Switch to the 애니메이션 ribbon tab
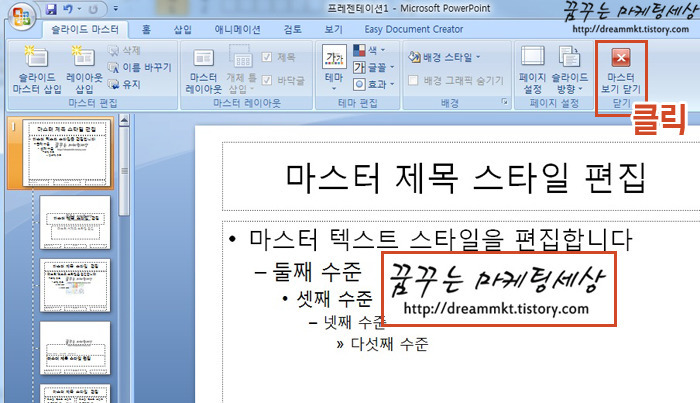Screen dimensions: 700x403 click(238, 29)
